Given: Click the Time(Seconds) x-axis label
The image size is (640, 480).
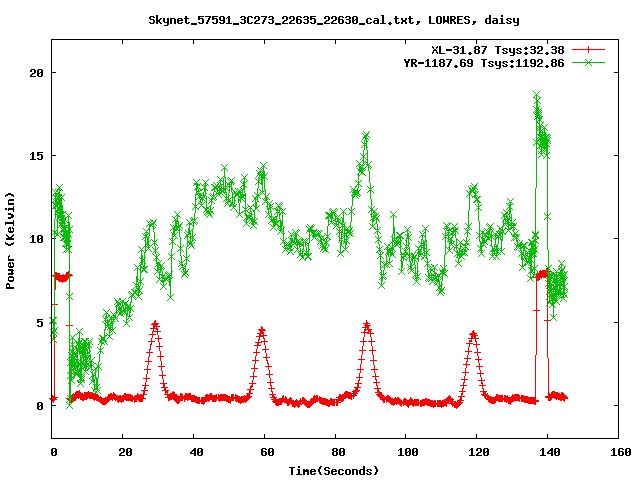Looking at the screenshot, I should pyautogui.click(x=334, y=471).
